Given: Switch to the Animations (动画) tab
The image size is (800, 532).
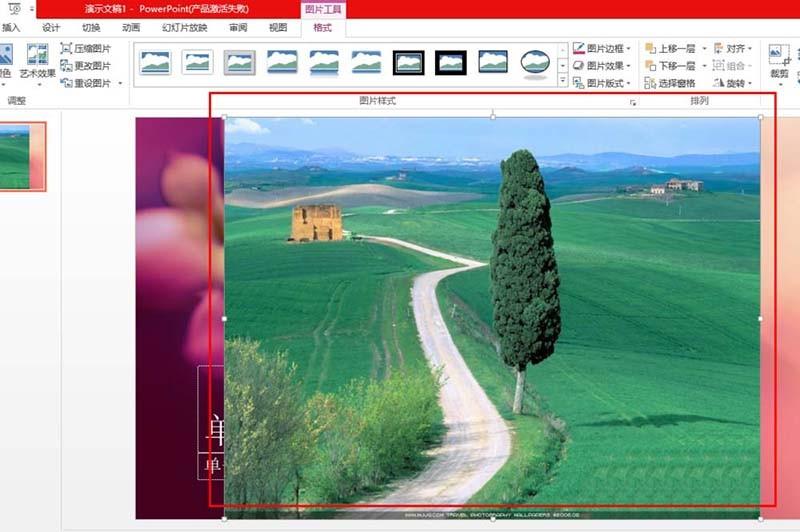Looking at the screenshot, I should pos(131,27).
